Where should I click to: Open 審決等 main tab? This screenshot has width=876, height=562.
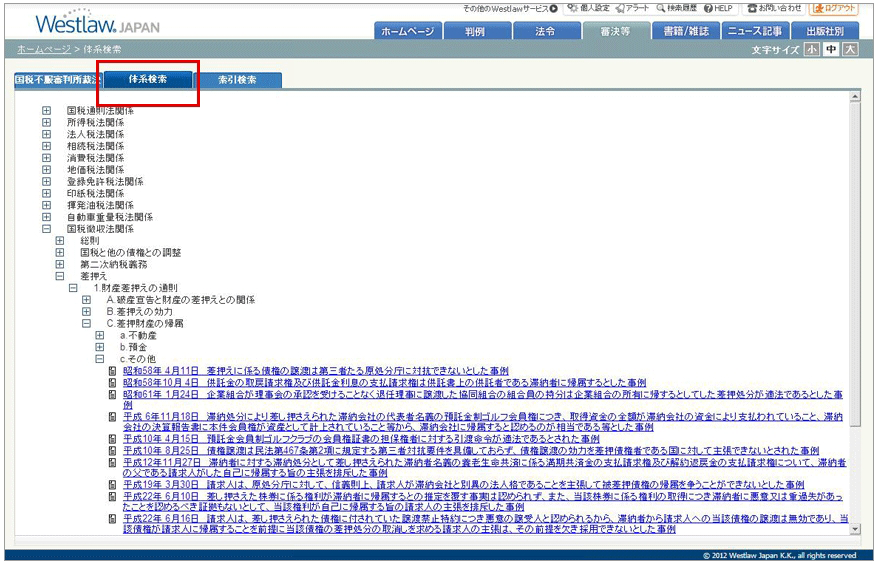pos(616,31)
